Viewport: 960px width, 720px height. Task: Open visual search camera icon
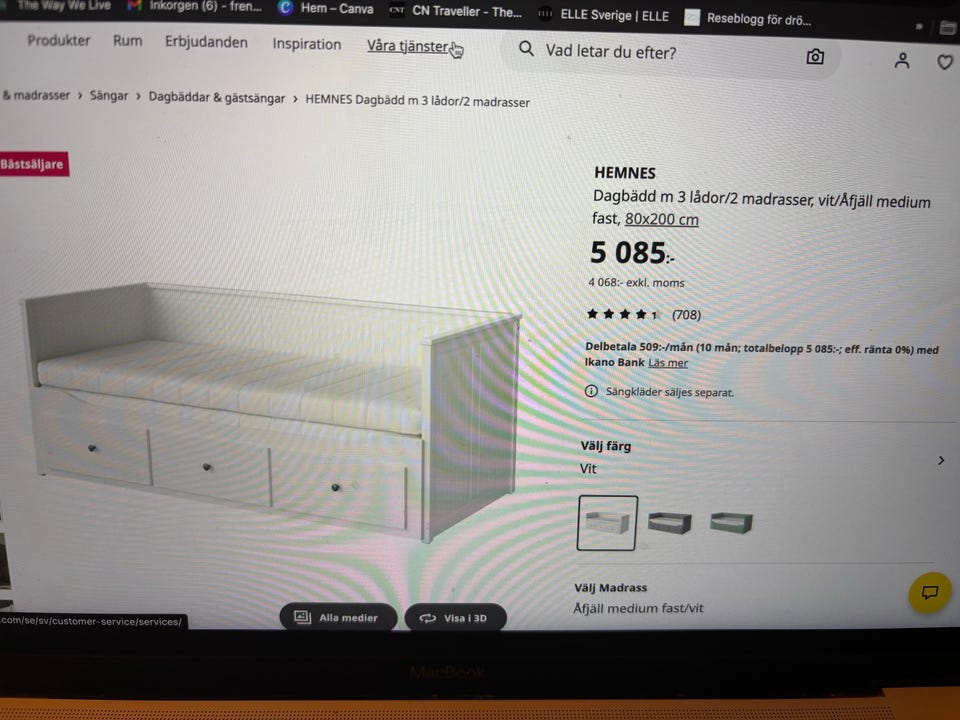815,57
